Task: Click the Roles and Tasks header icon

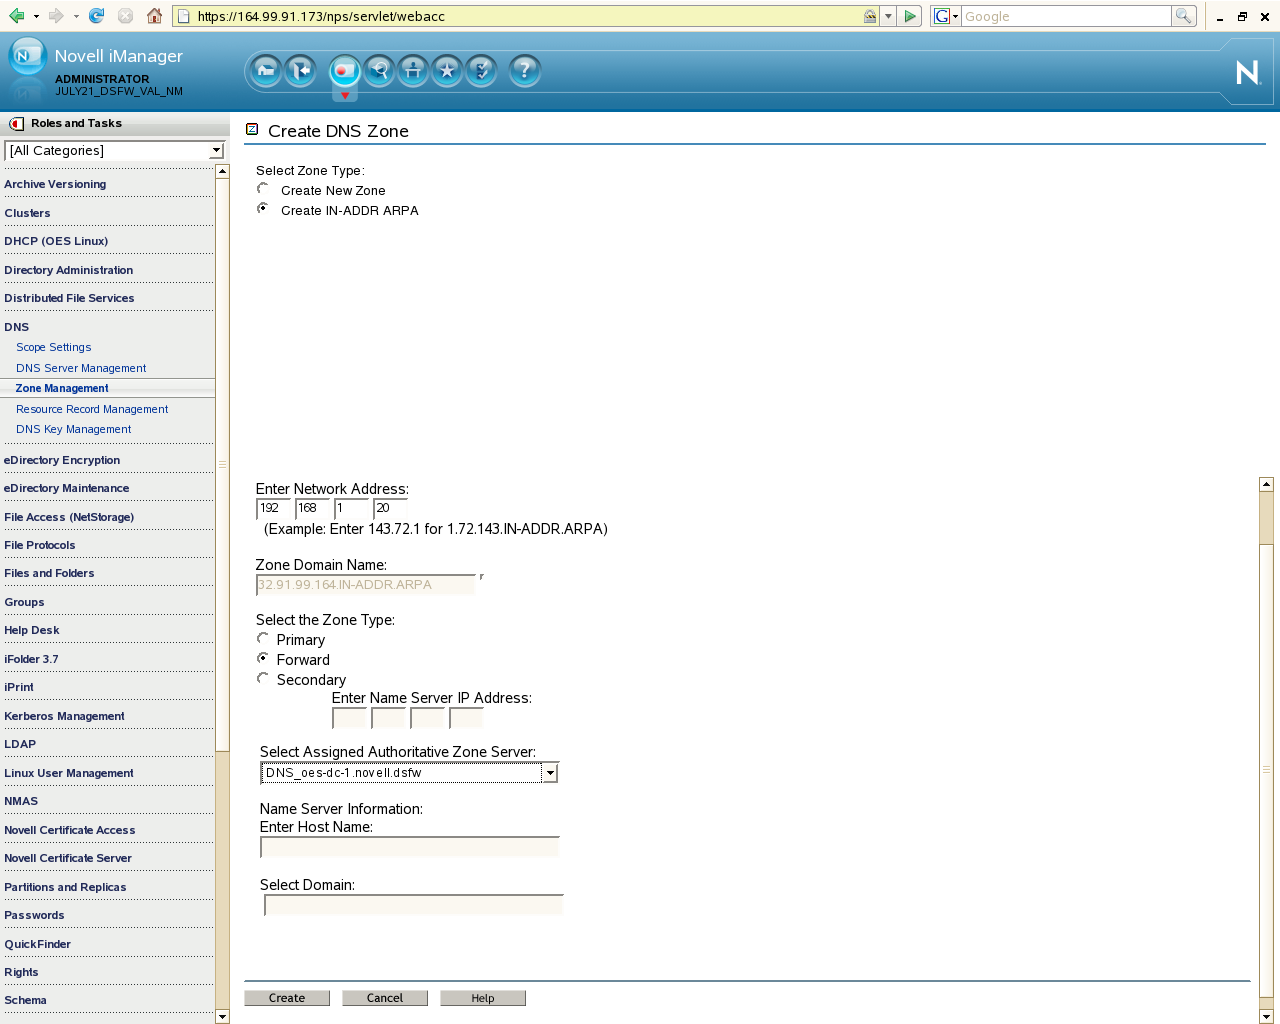Action: click(x=16, y=124)
